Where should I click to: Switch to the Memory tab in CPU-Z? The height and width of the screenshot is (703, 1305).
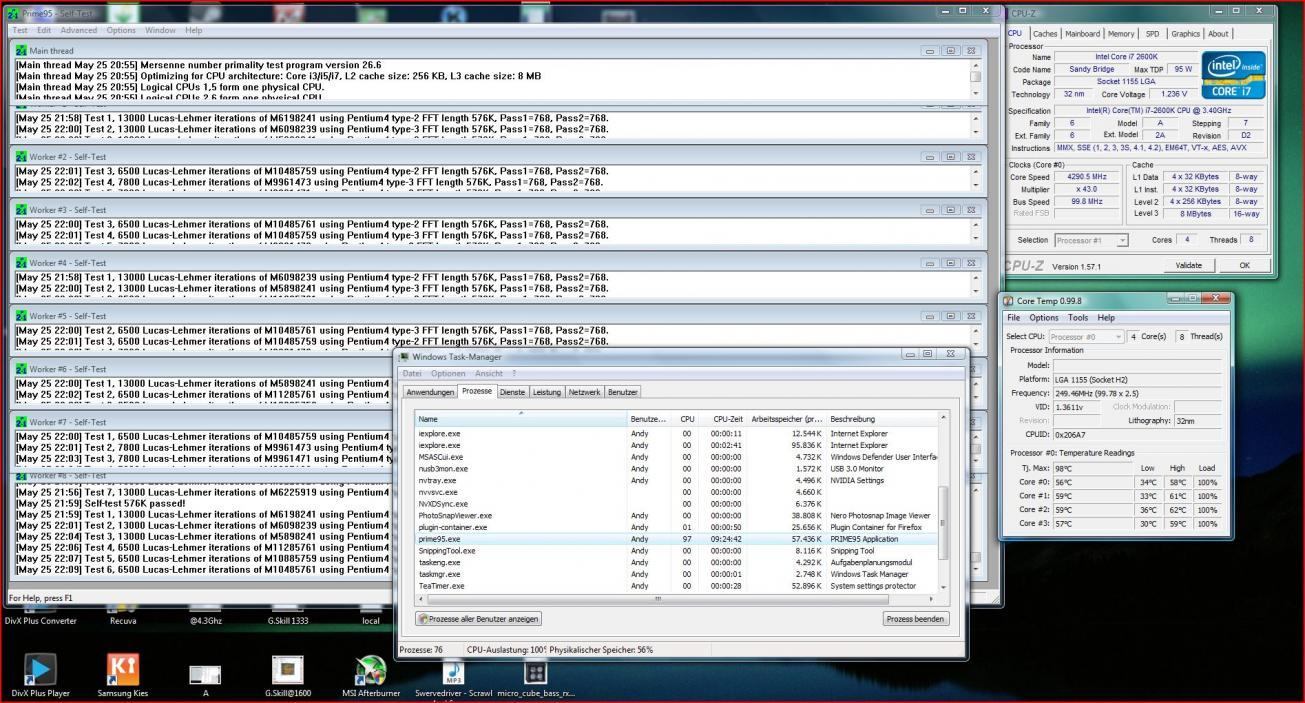pos(1121,34)
